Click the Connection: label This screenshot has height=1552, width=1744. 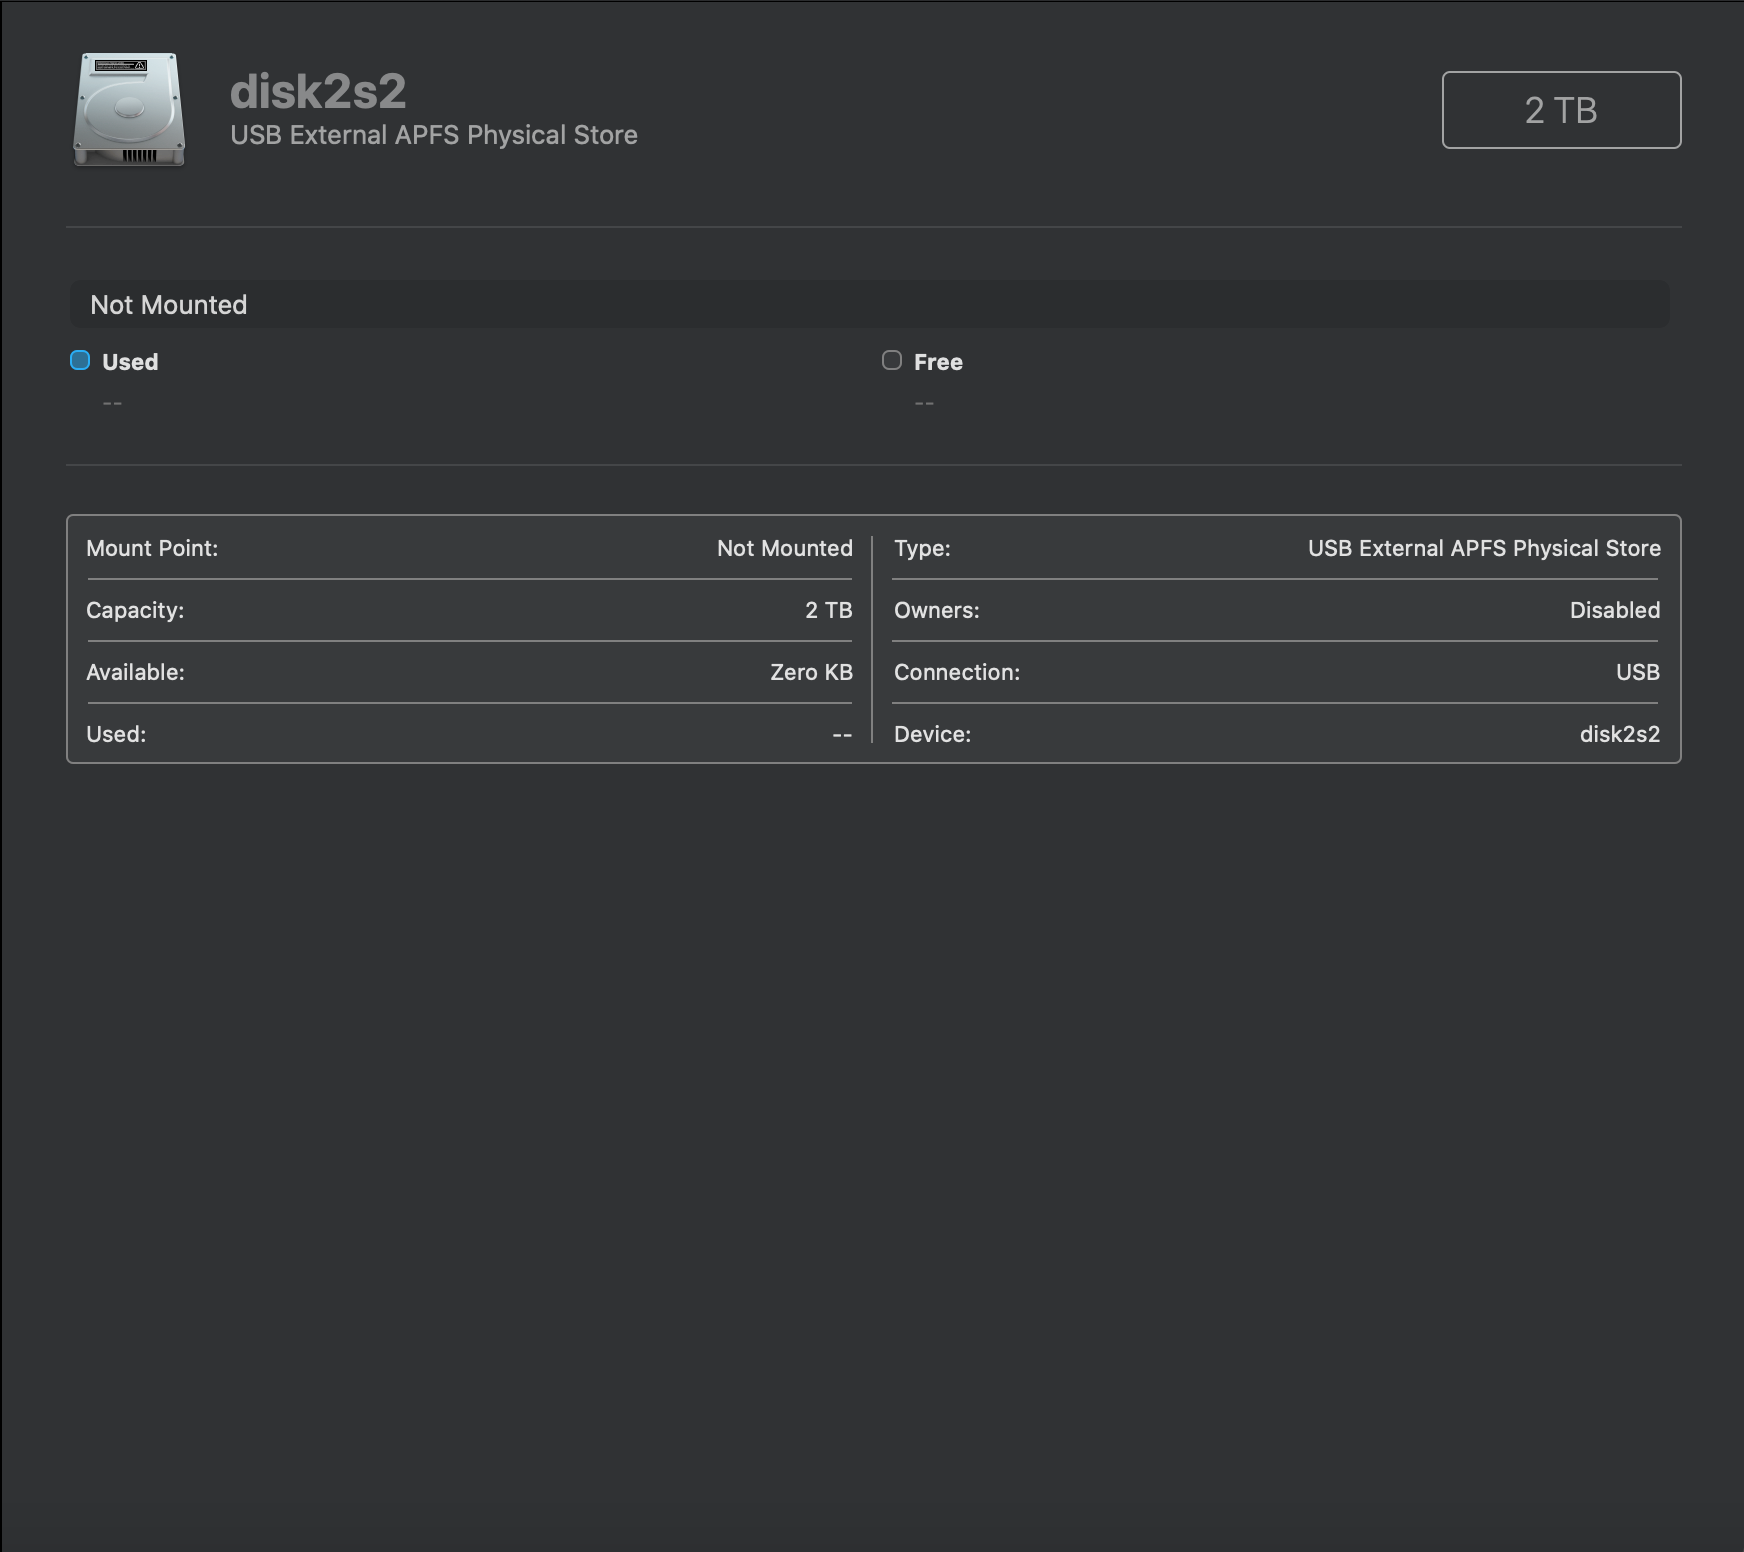click(x=957, y=672)
